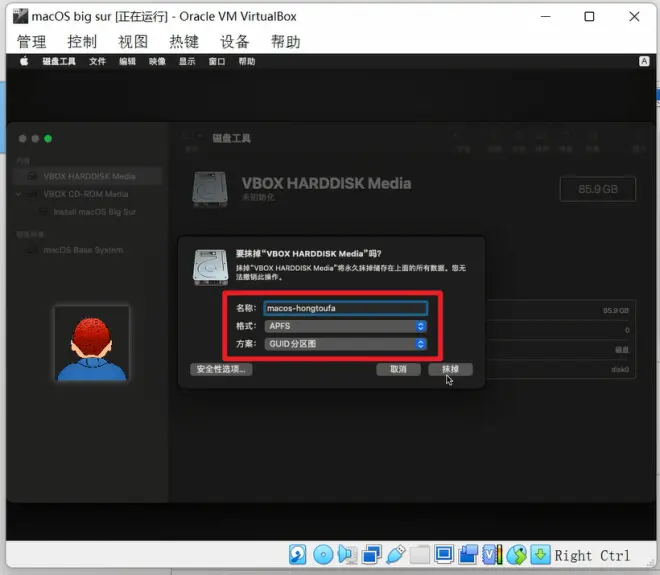Click the Right Ctrl host key label
660x575 pixels.
tap(592, 556)
